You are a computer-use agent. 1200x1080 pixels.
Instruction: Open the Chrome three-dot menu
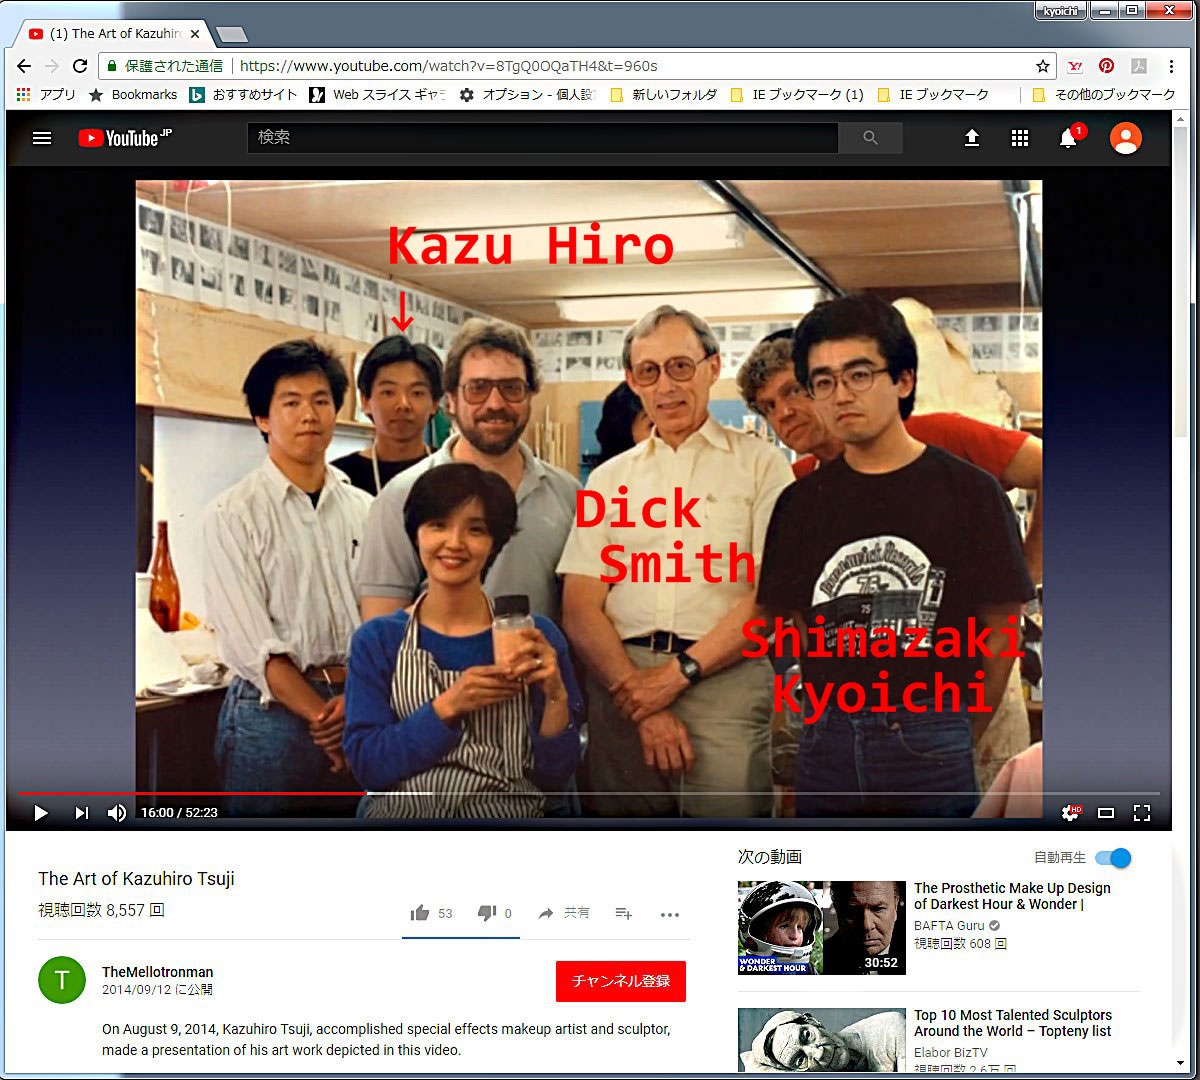(x=1171, y=66)
